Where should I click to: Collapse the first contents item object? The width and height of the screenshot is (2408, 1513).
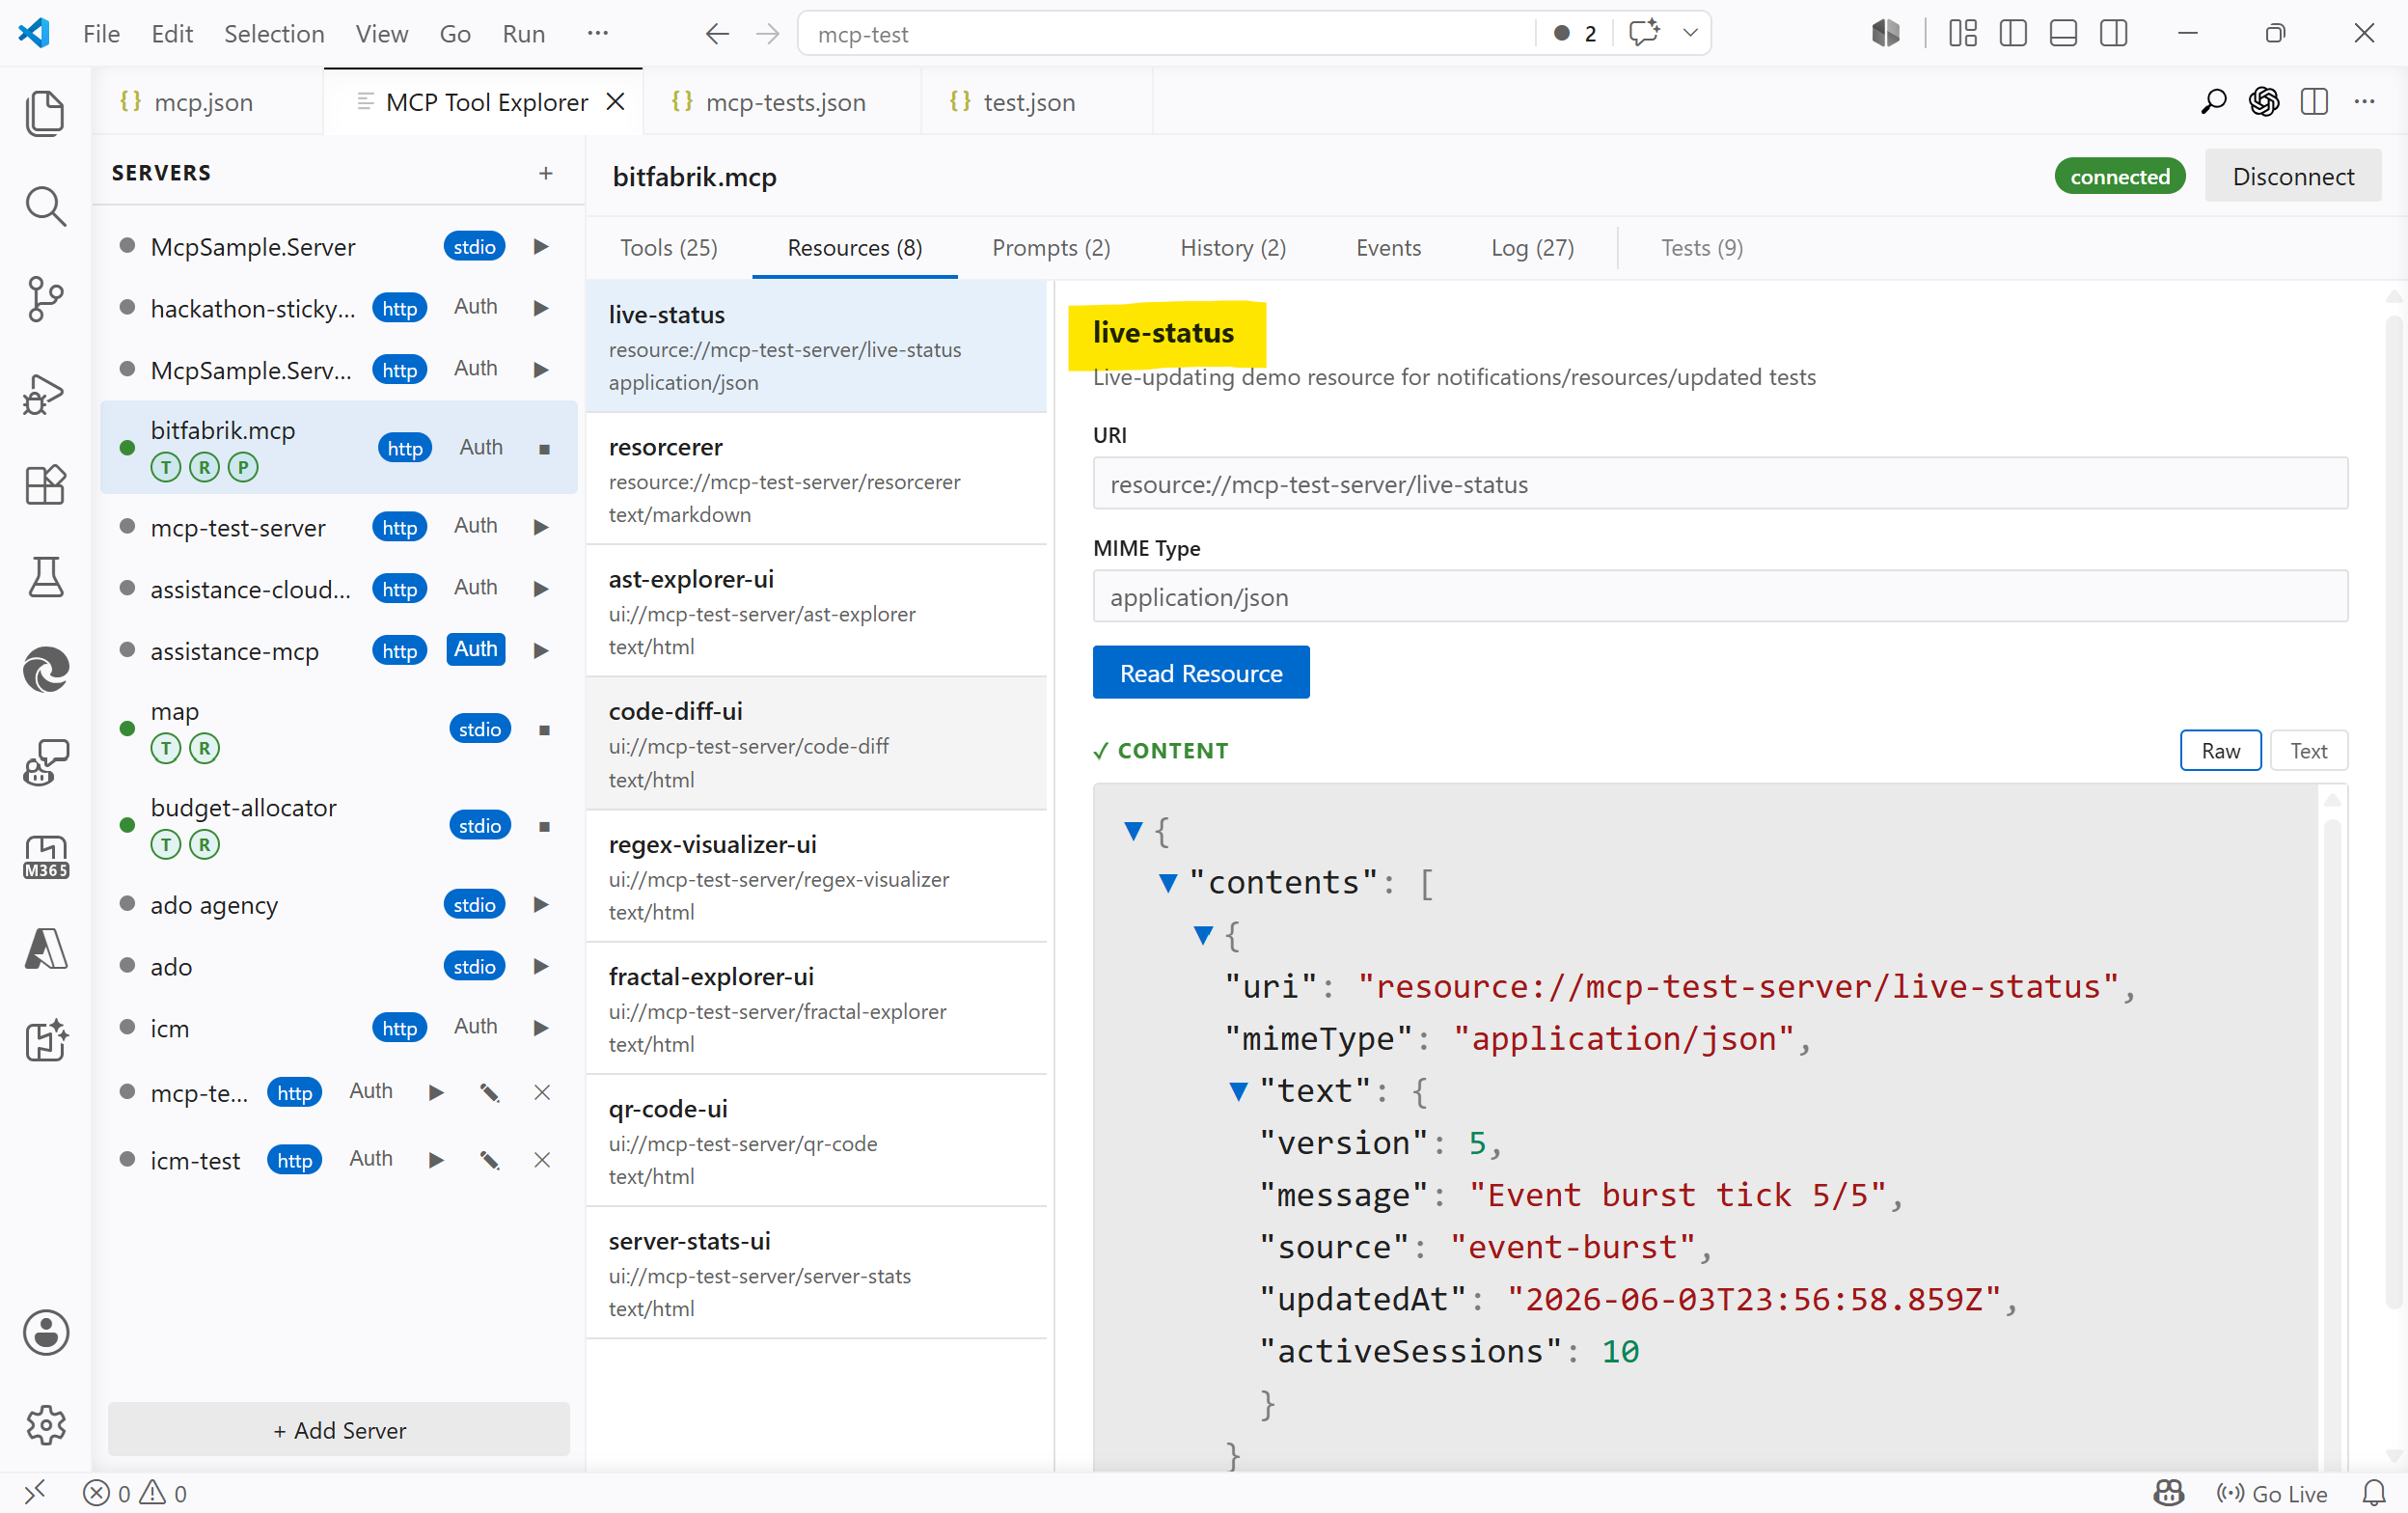click(x=1203, y=936)
